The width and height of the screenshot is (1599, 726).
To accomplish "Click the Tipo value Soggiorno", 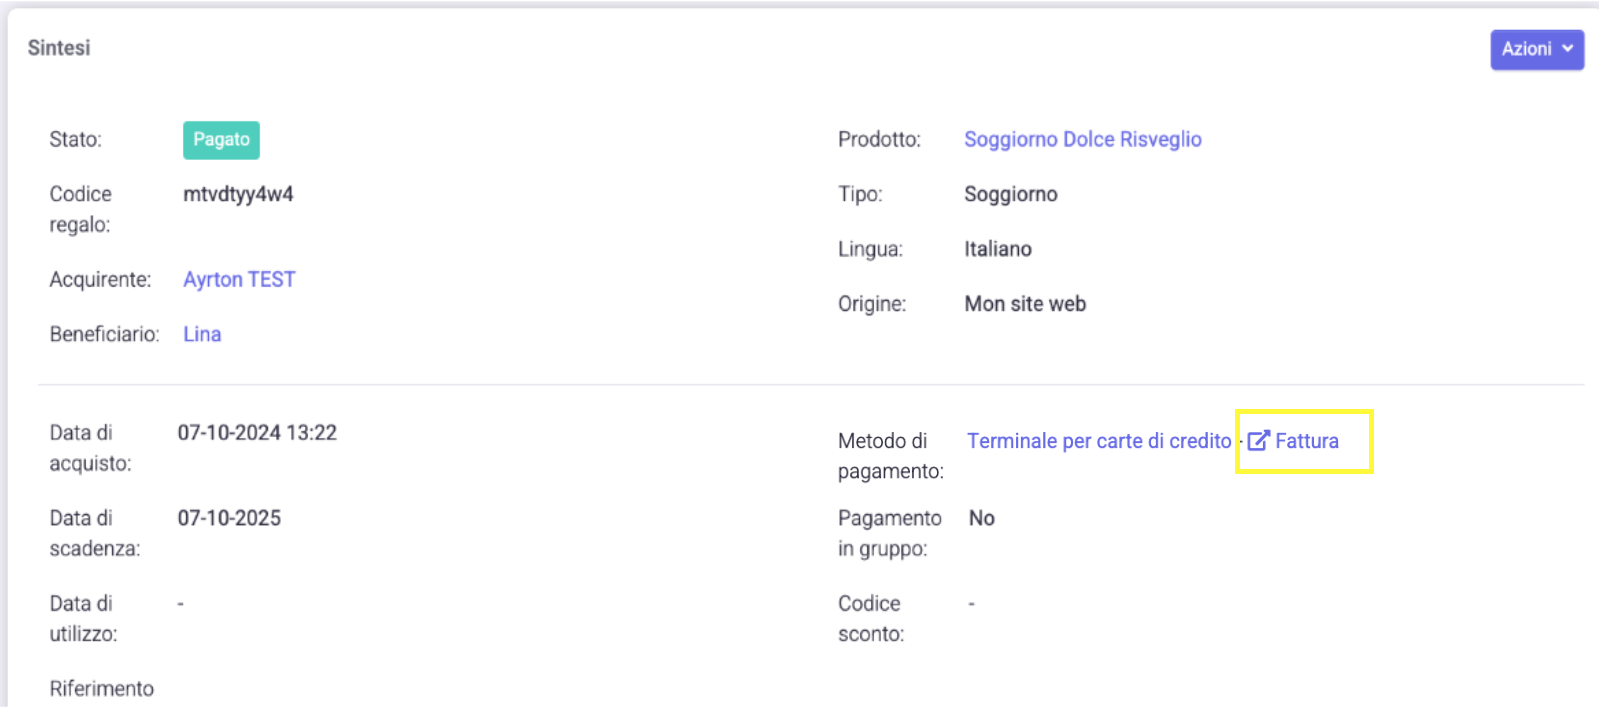I will coord(1010,194).
